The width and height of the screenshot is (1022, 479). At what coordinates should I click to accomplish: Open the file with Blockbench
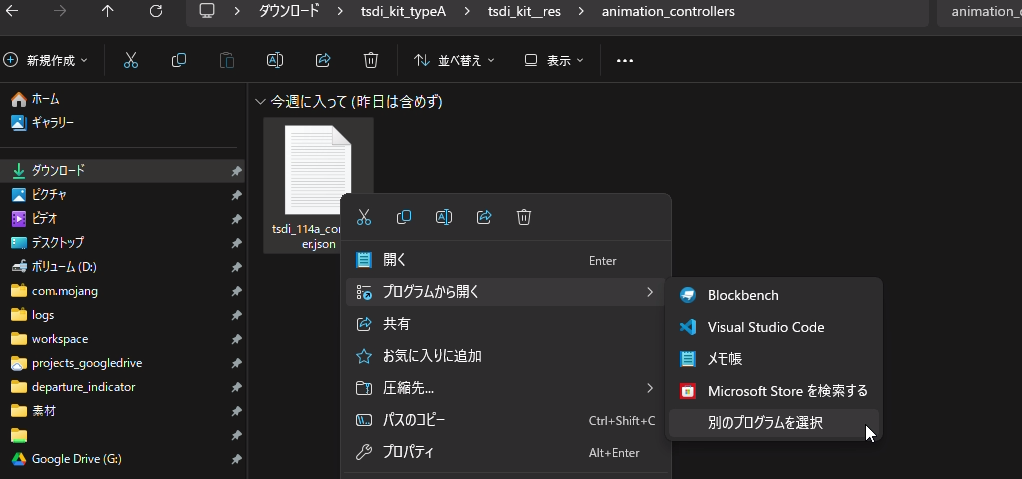click(x=742, y=295)
